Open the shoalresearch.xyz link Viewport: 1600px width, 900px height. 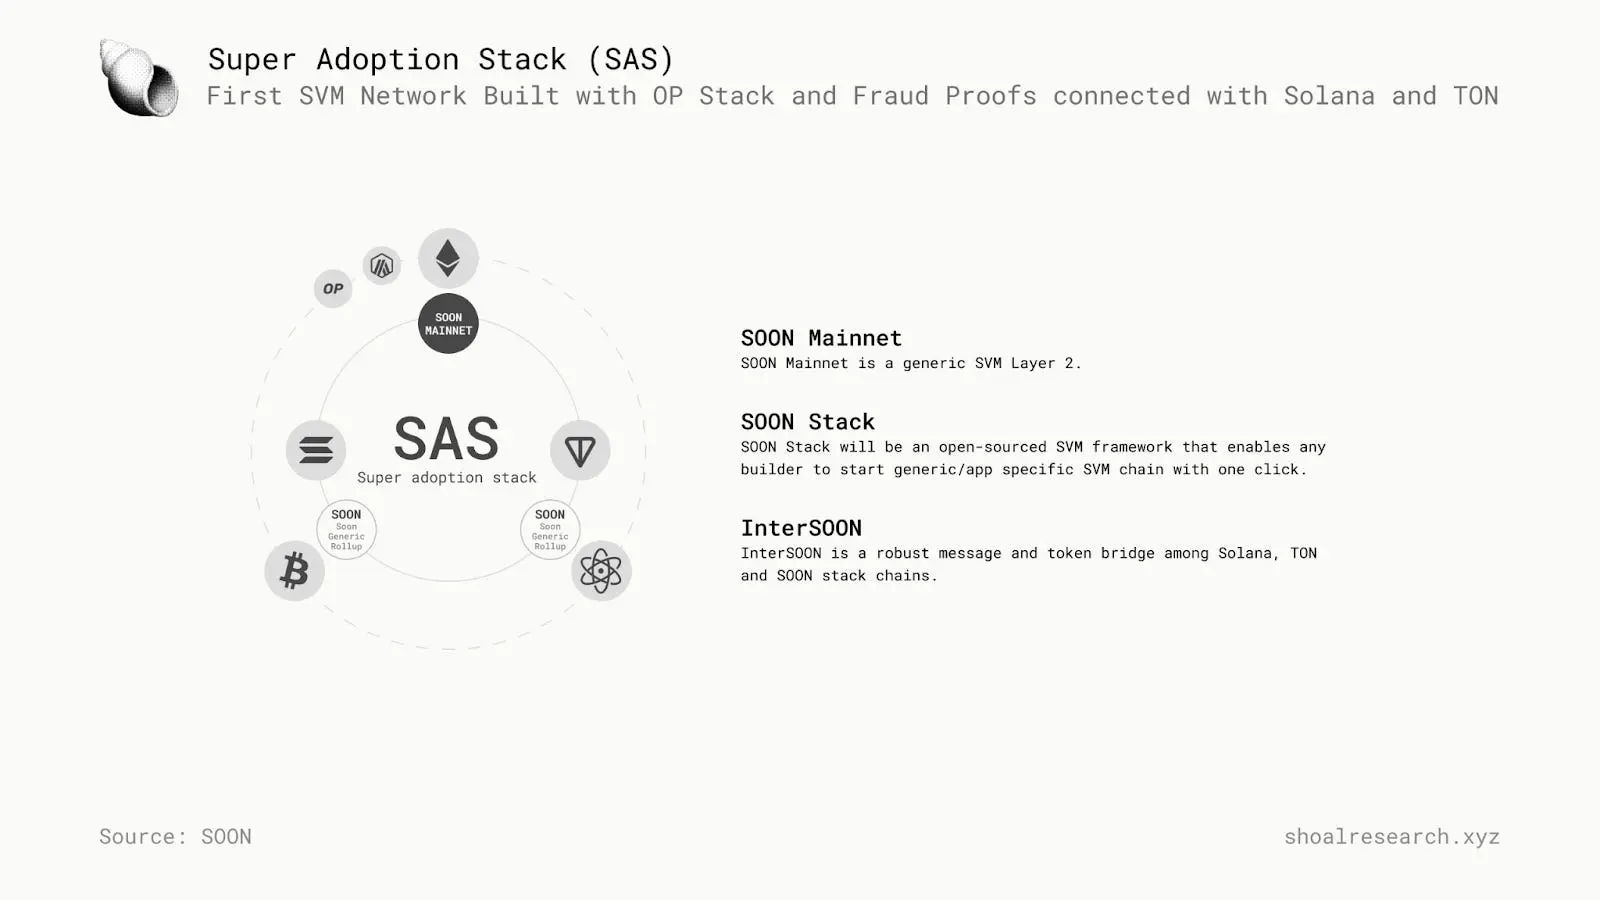coord(1391,836)
